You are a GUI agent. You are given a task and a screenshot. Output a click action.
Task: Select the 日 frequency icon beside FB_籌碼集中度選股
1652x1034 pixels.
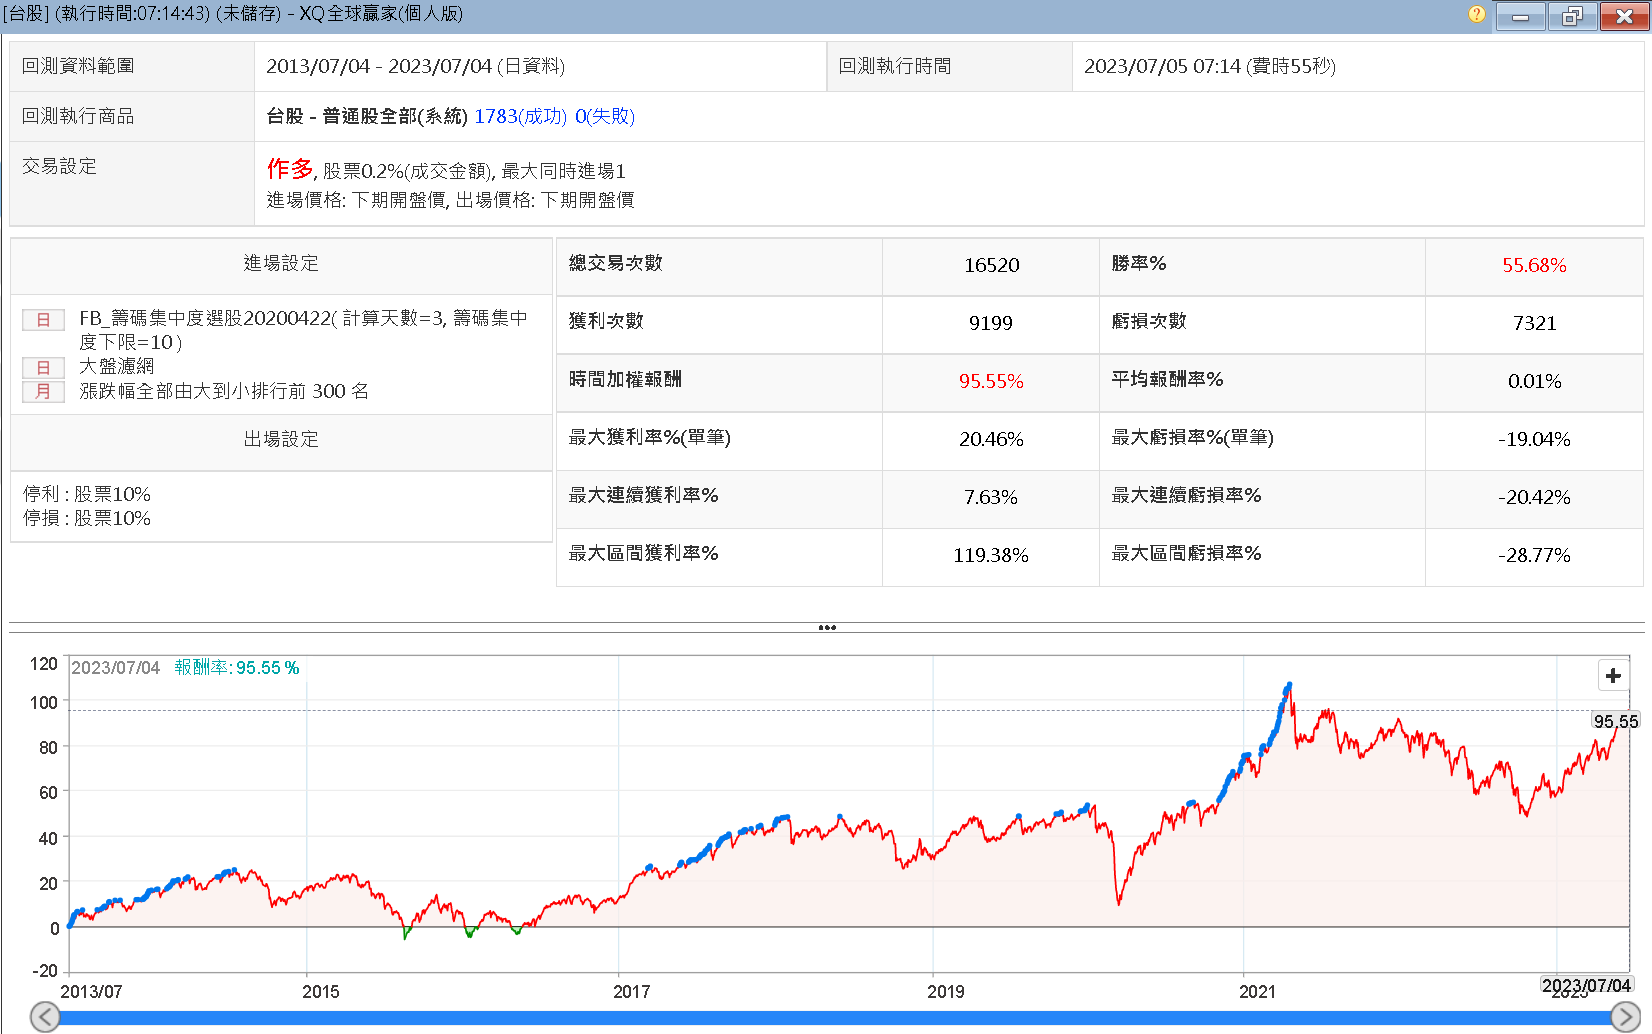click(43, 320)
